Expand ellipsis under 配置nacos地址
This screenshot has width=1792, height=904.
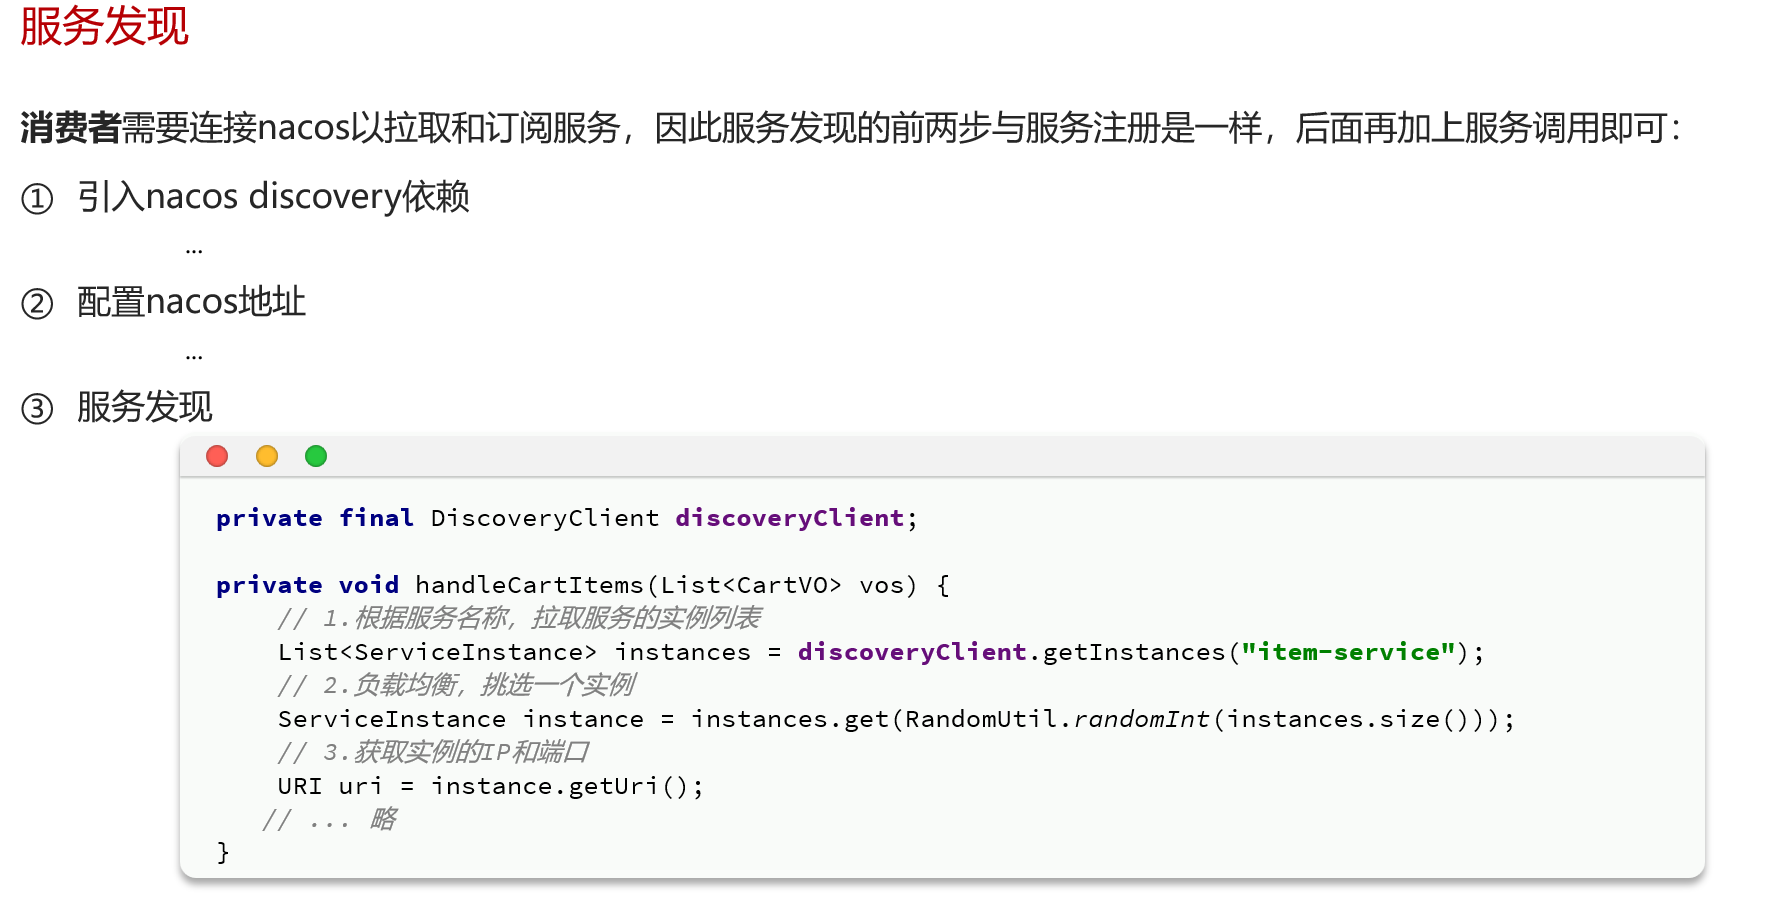(194, 355)
